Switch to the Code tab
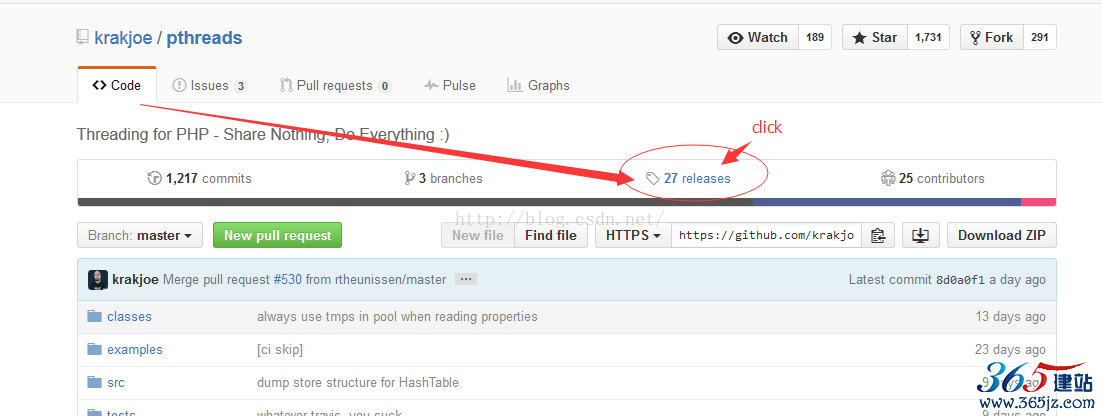This screenshot has width=1102, height=416. coord(117,85)
